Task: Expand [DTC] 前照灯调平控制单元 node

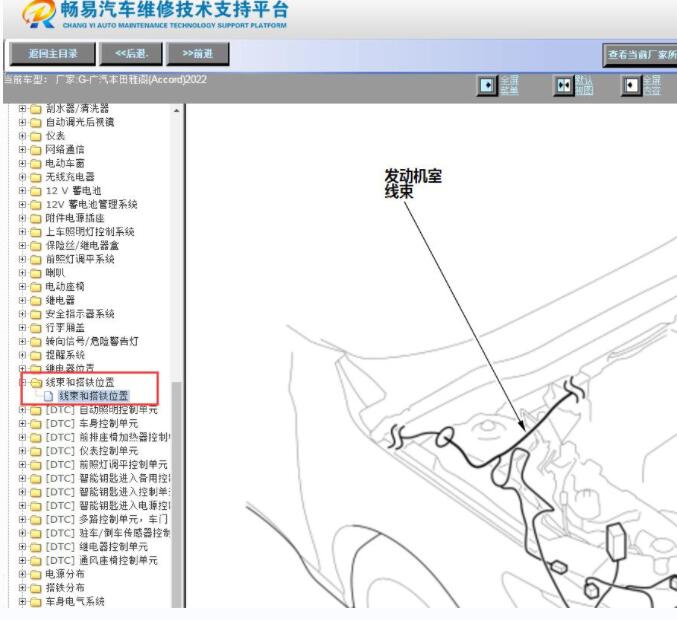Action: click(22, 465)
